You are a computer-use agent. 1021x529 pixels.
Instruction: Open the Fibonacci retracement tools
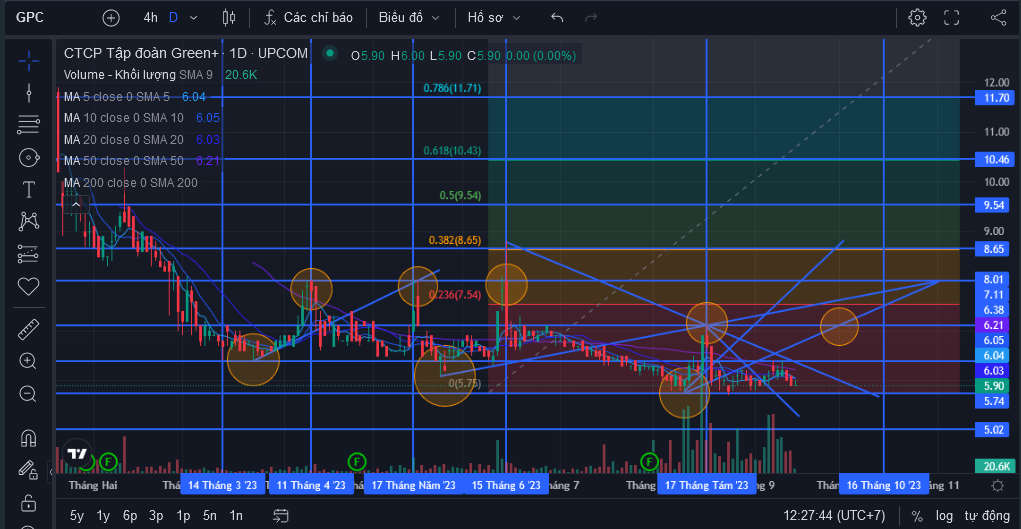(29, 124)
